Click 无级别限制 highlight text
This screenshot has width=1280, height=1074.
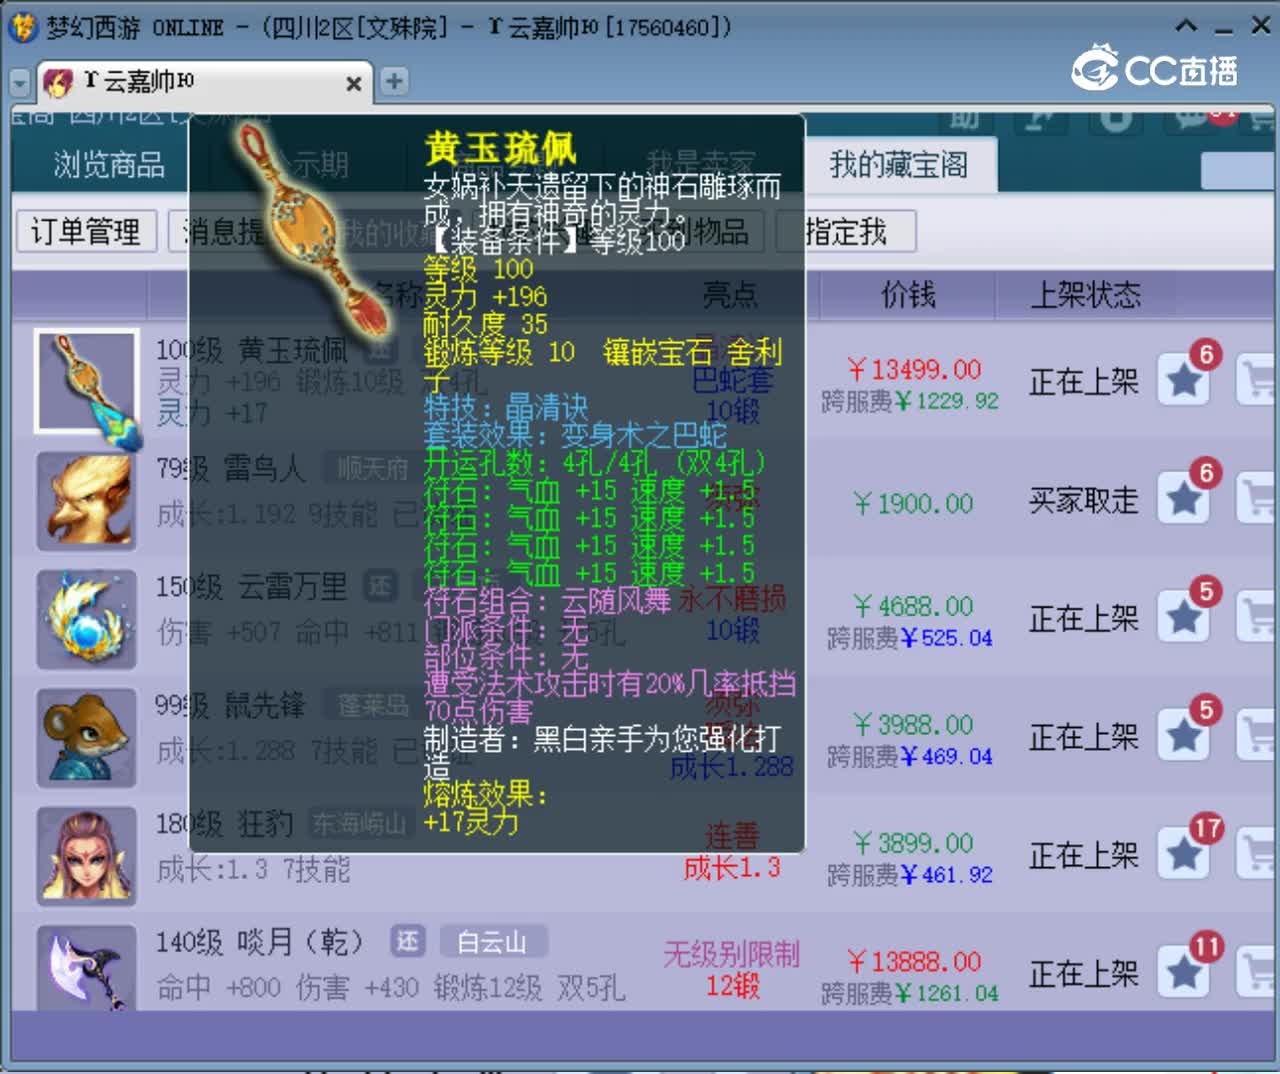point(732,954)
